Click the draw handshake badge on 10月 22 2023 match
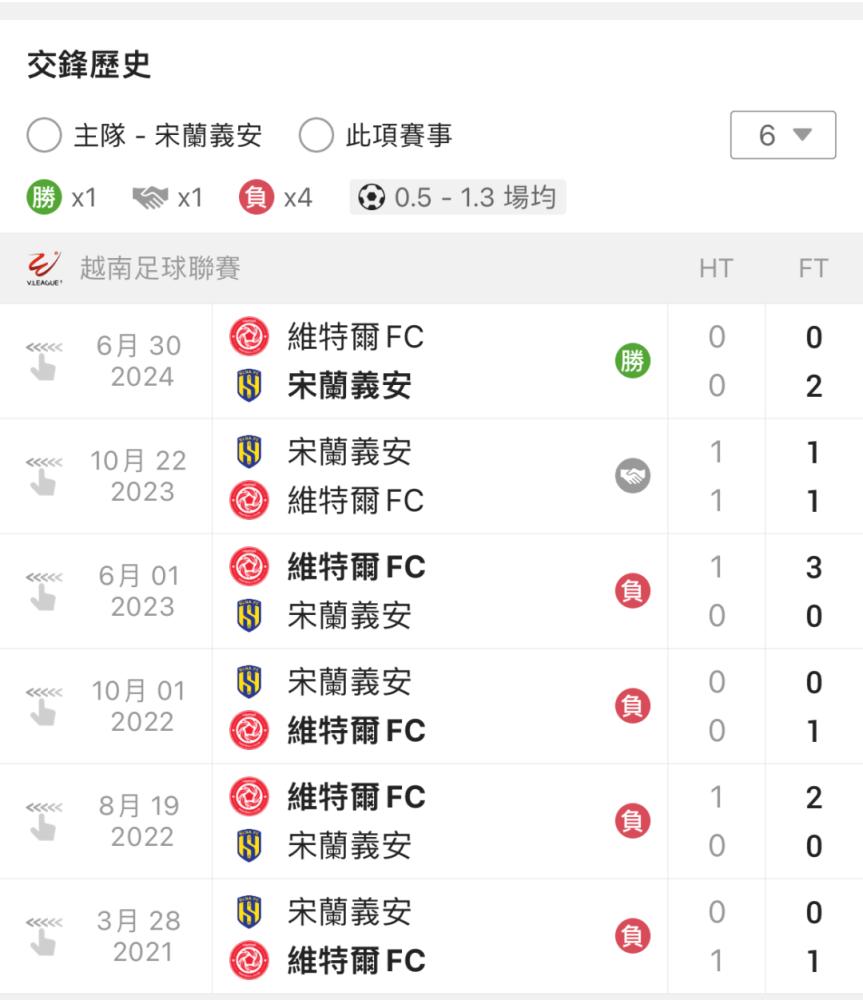 (632, 476)
